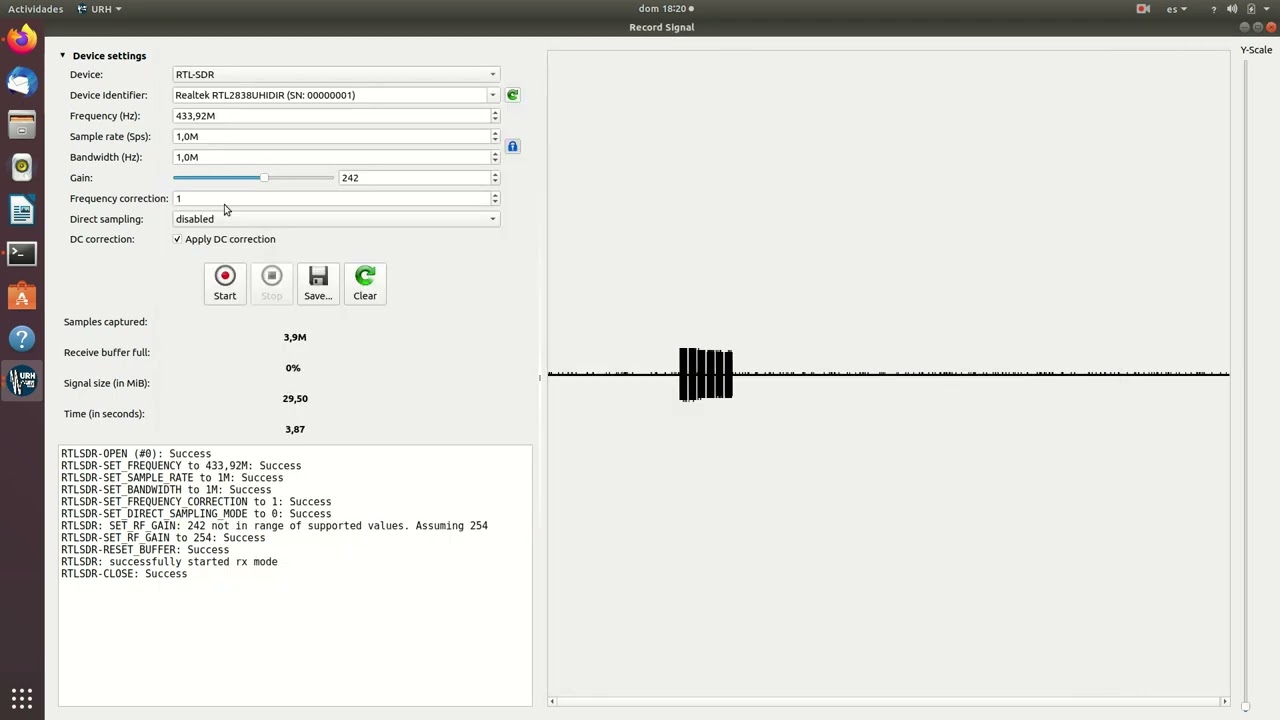
Task: Toggle Apply DC correction checkbox
Action: 177,239
